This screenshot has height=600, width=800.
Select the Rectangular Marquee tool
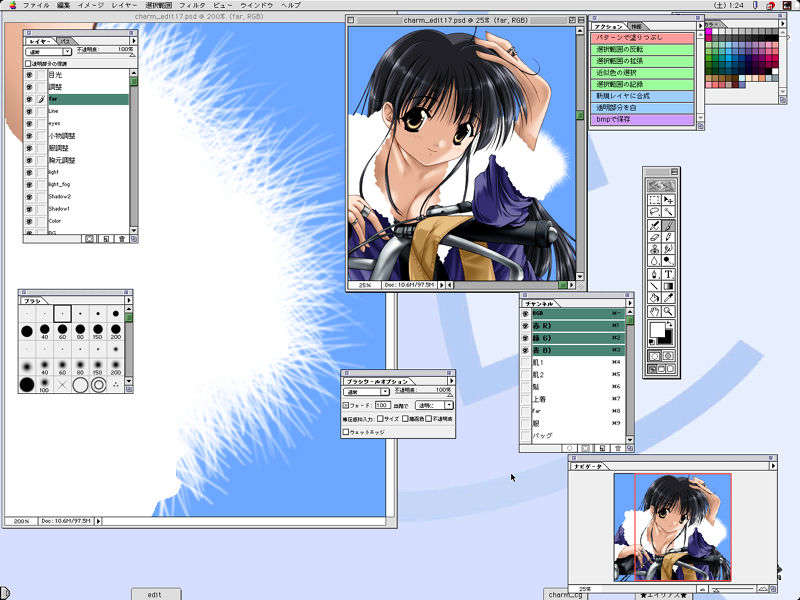tap(654, 199)
